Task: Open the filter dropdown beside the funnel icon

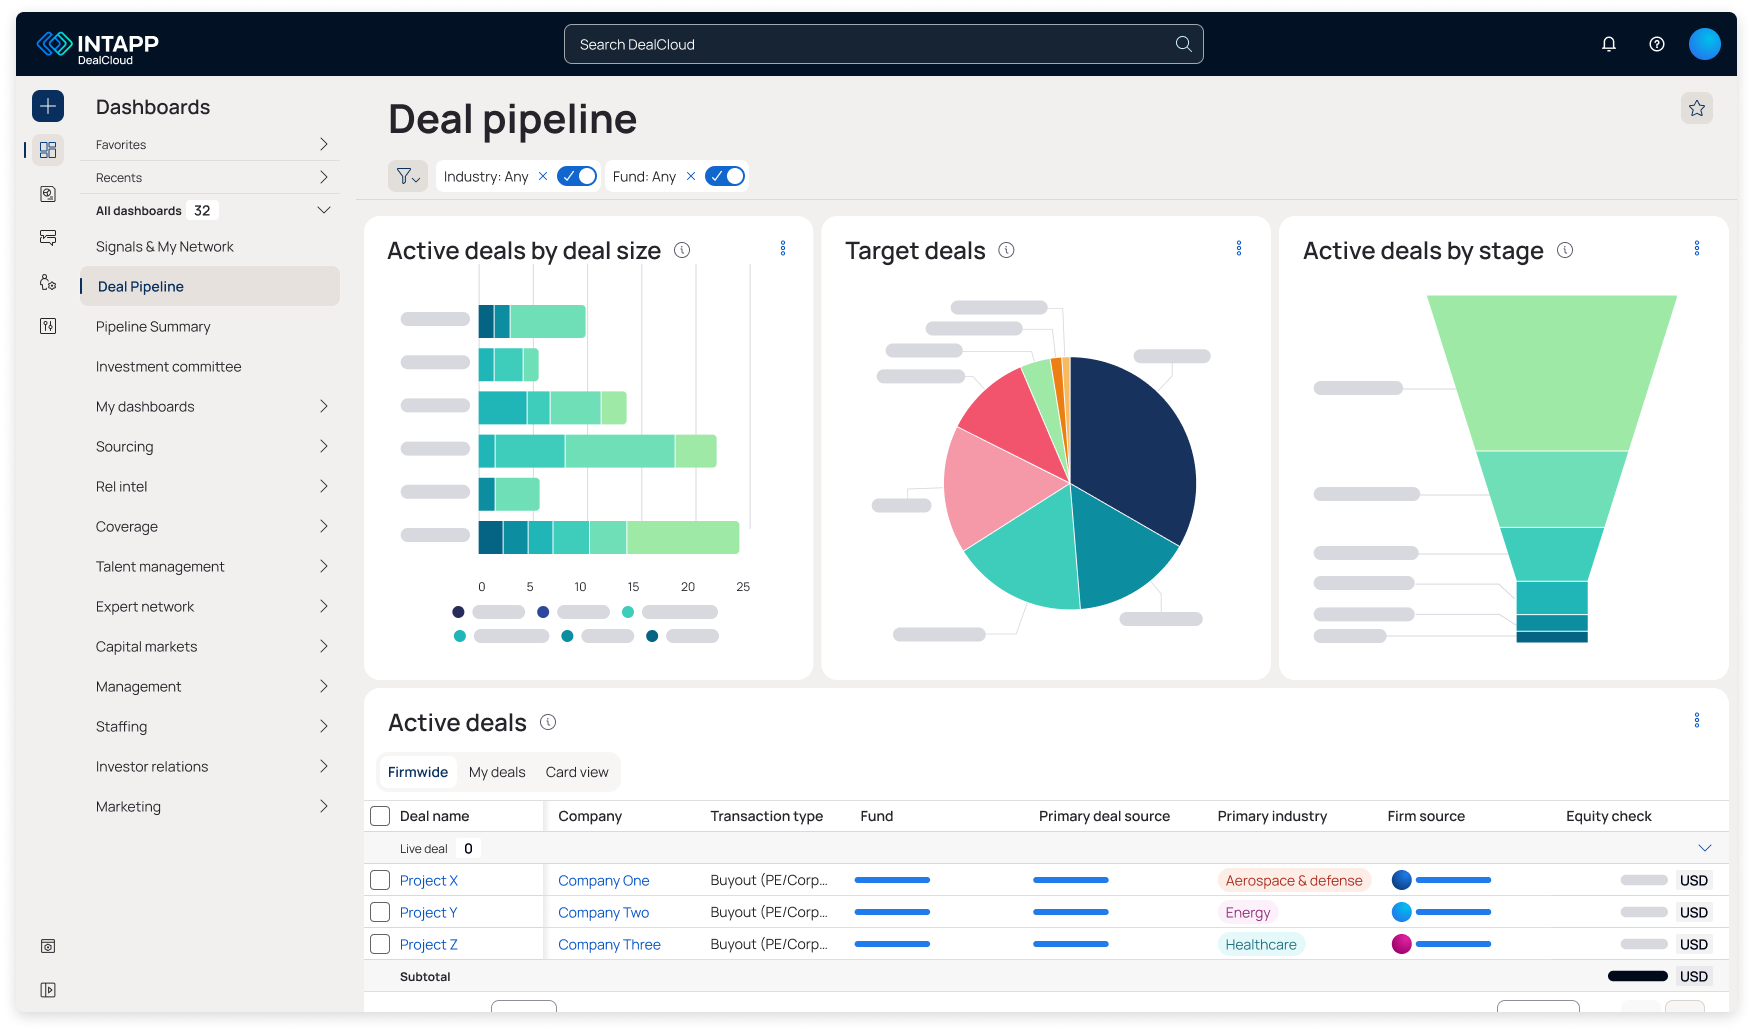Action: click(x=415, y=176)
